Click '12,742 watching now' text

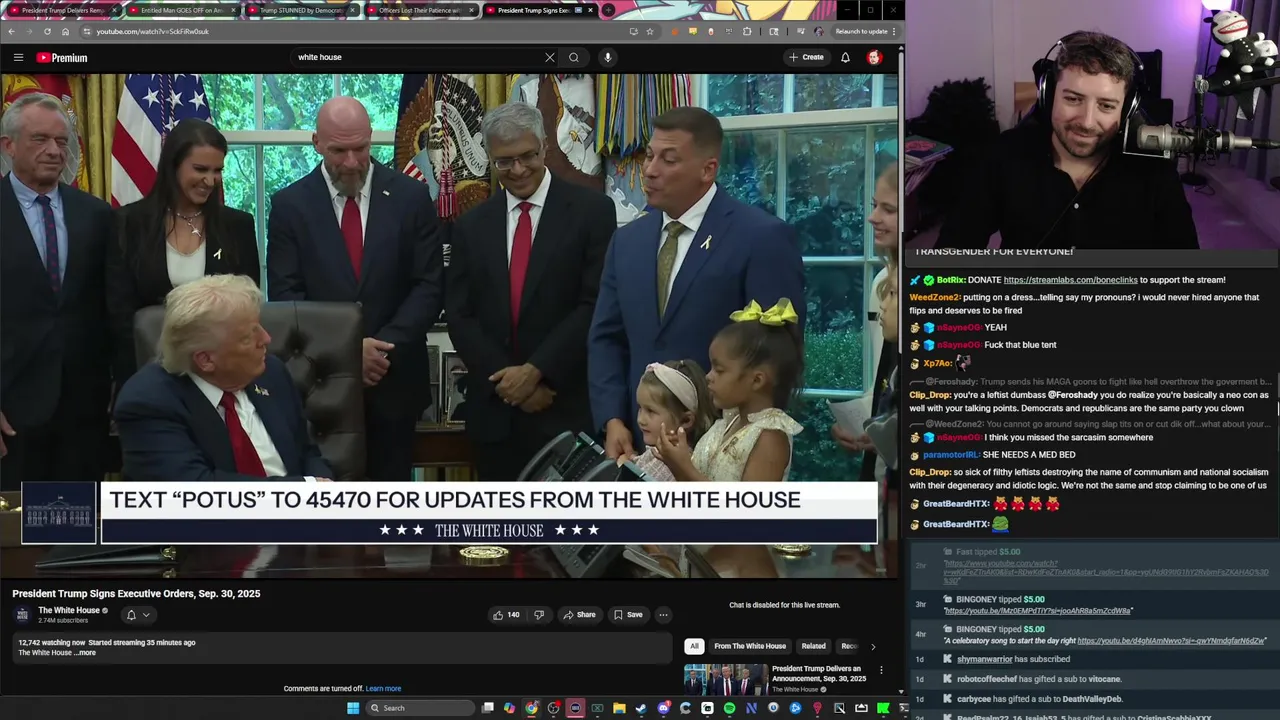point(51,643)
